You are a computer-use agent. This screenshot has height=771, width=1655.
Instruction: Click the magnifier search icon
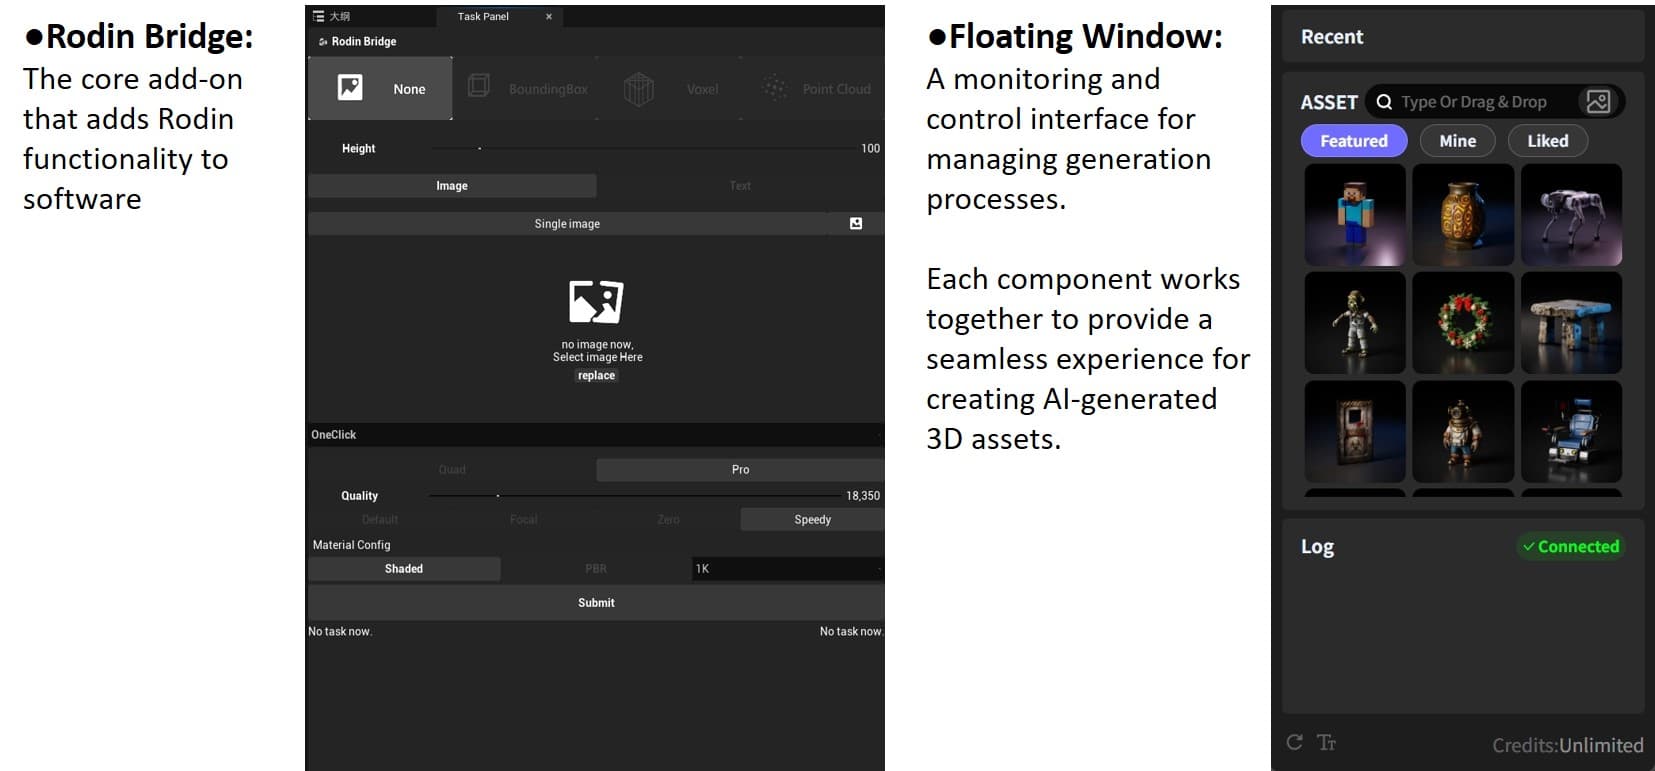pos(1384,101)
